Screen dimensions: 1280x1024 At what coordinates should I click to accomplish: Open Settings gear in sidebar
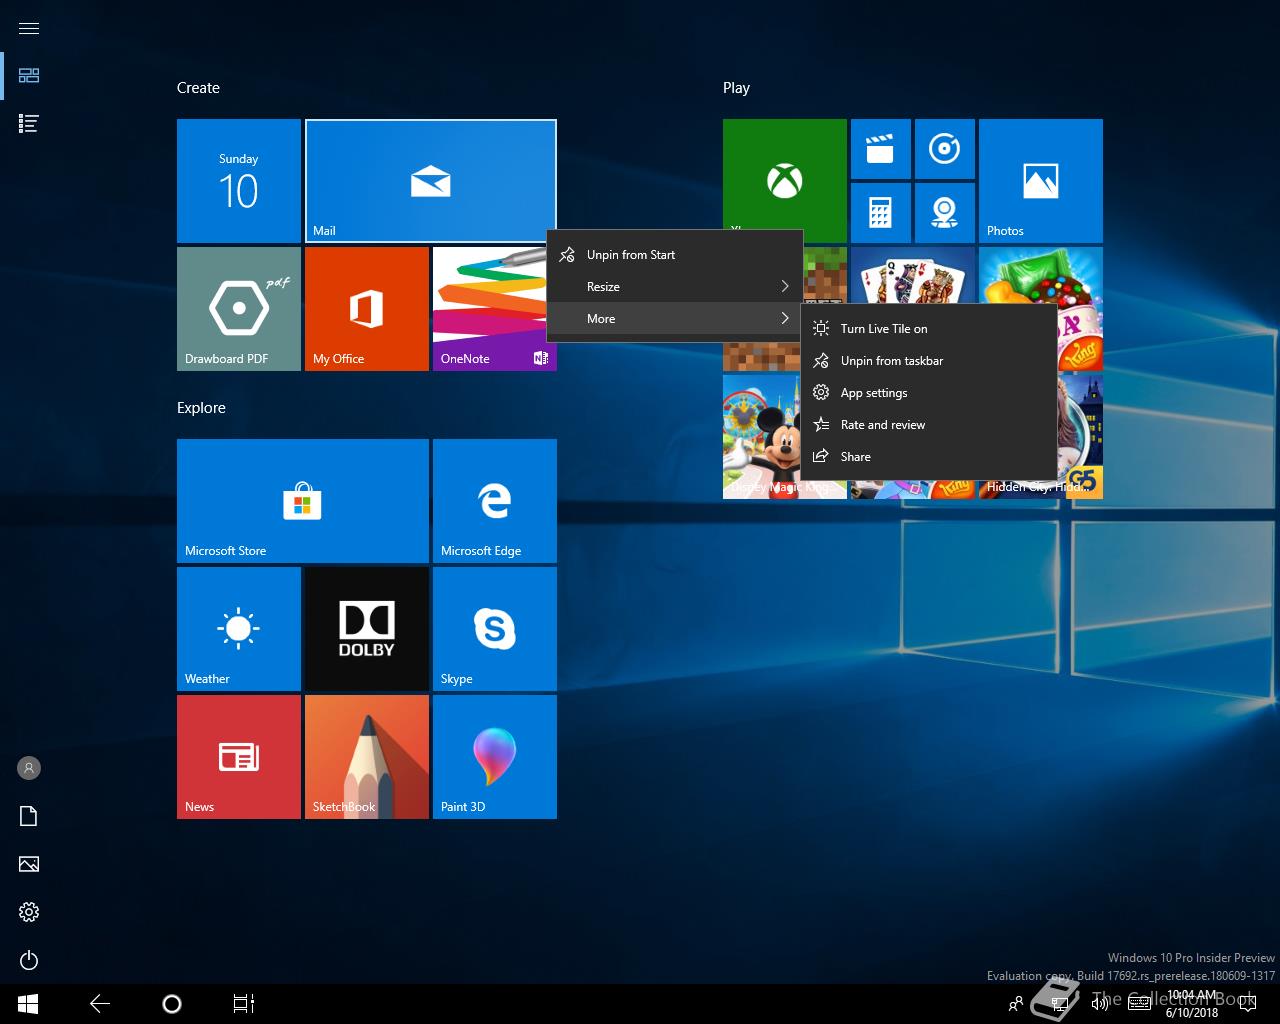(29, 912)
